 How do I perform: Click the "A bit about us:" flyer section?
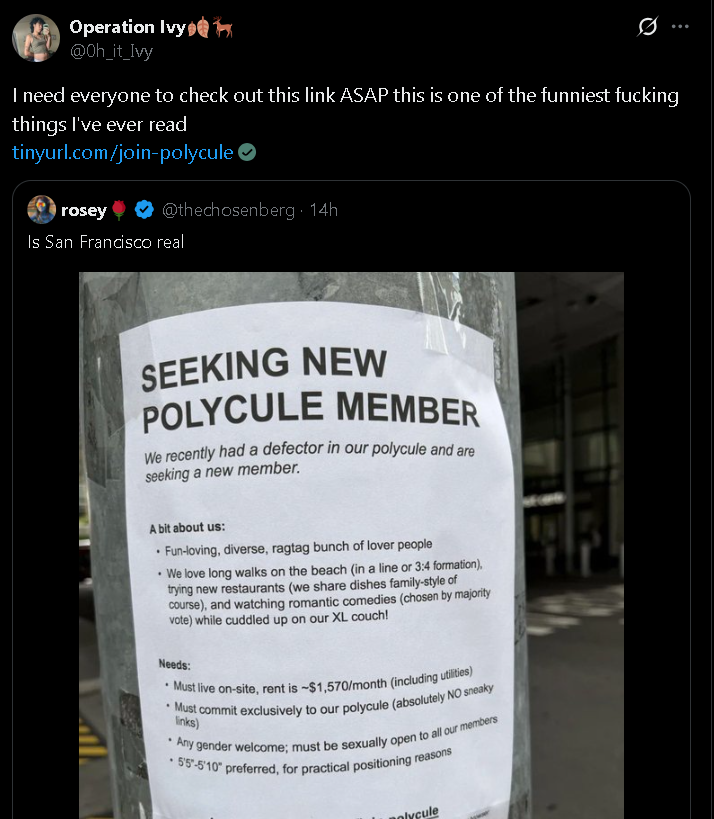coord(189,527)
